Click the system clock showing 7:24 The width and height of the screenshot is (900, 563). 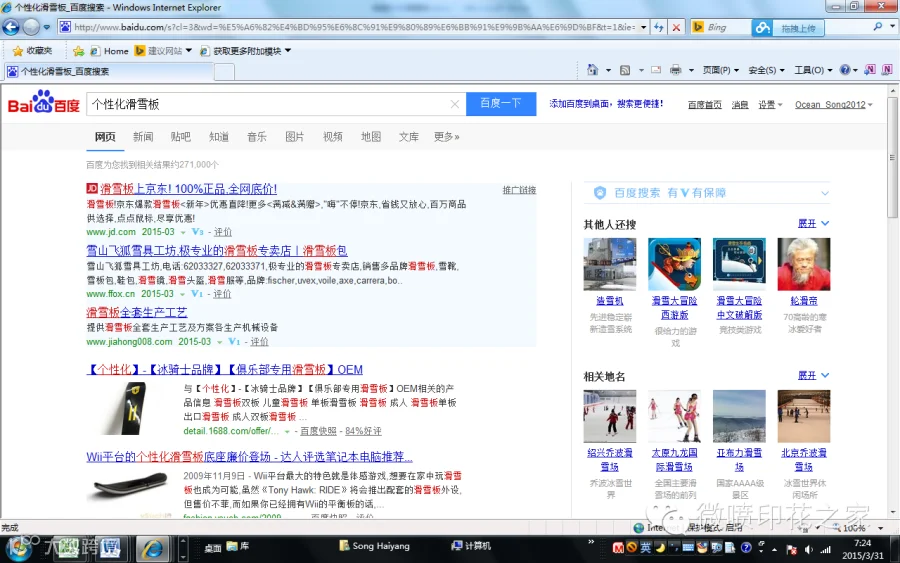(862, 543)
